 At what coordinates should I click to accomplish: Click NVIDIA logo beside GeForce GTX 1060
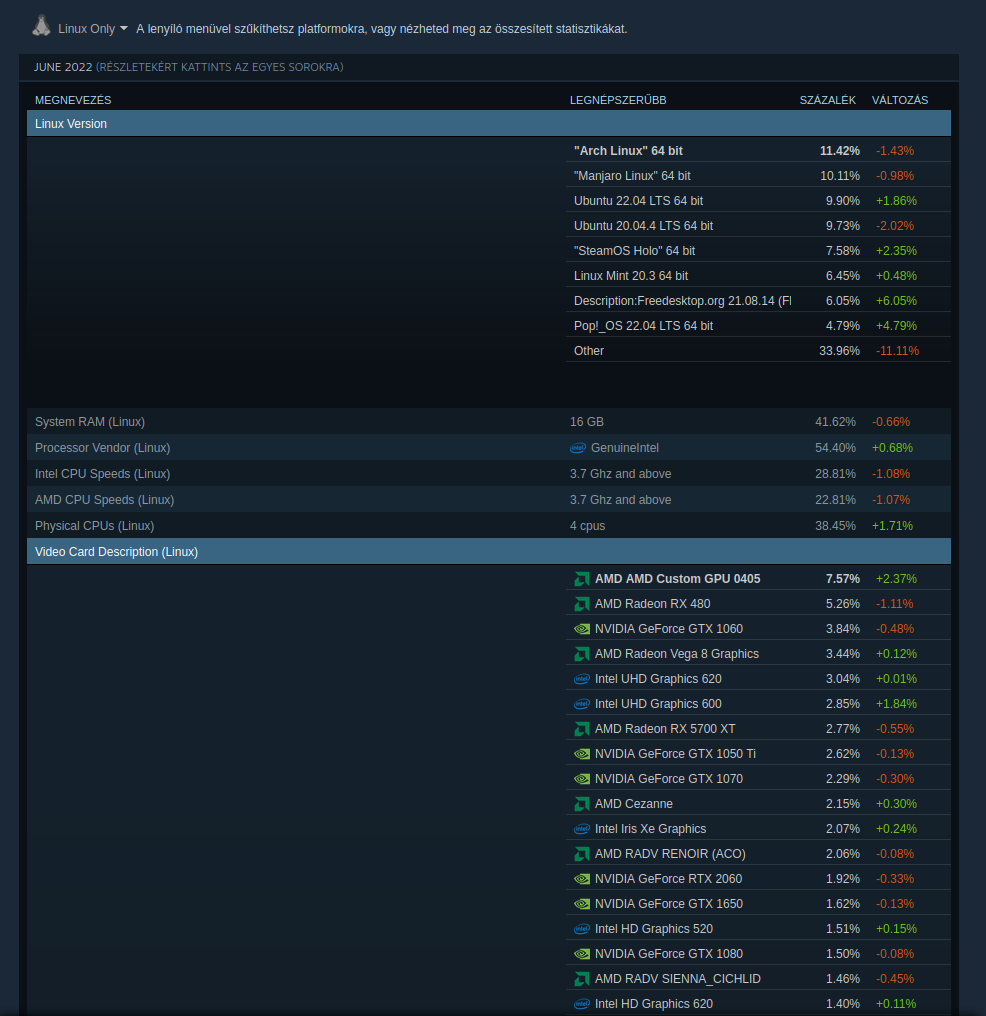click(x=582, y=629)
